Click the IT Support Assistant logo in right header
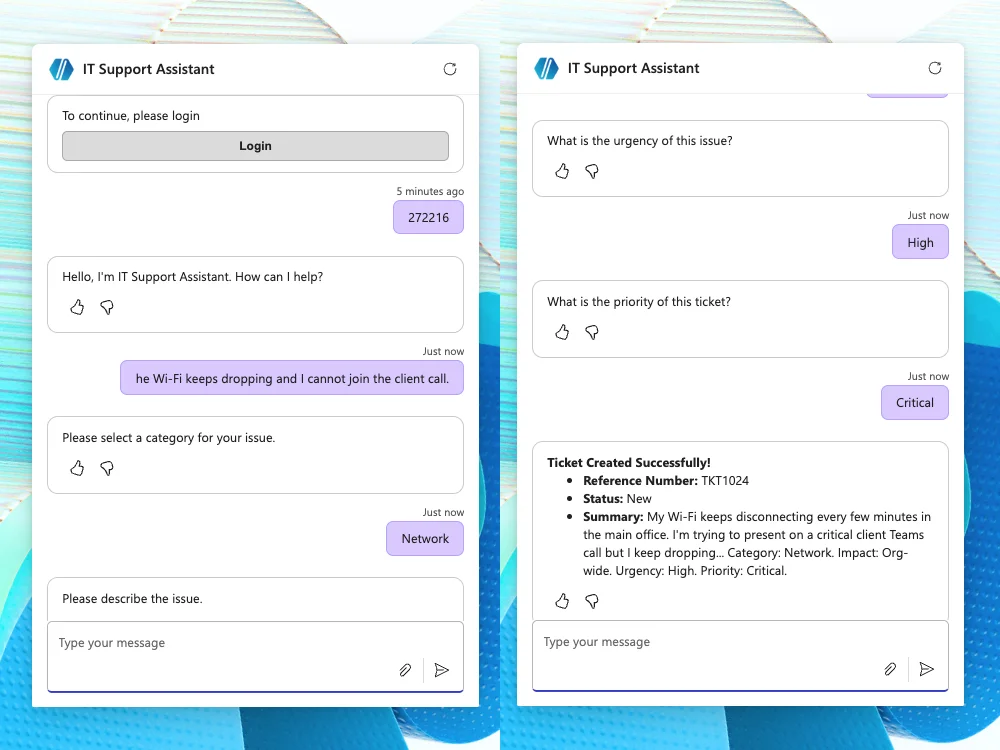The height and width of the screenshot is (750, 1000). point(545,67)
